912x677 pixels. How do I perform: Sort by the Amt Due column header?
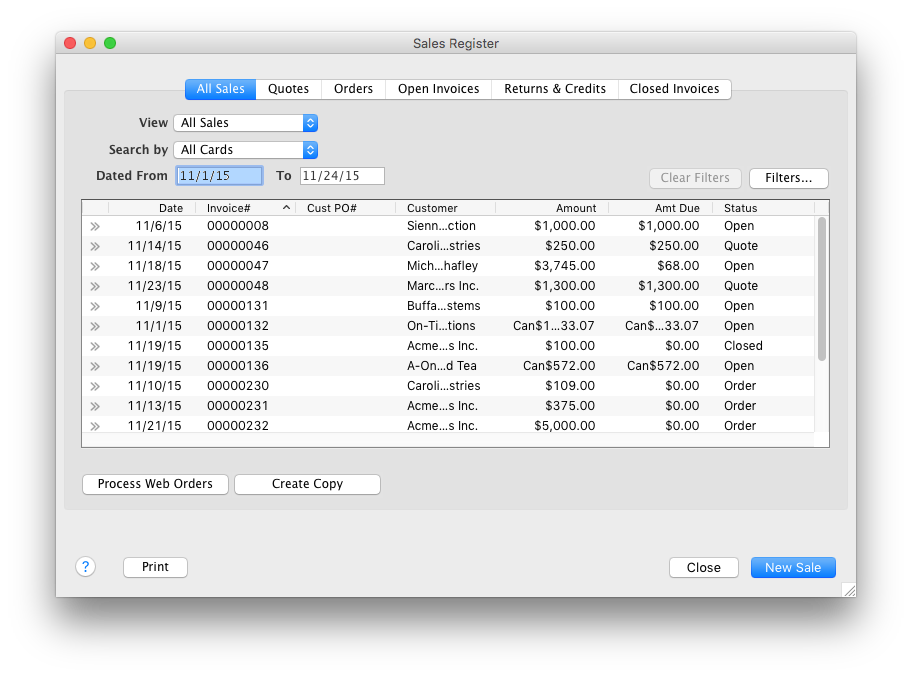point(660,208)
